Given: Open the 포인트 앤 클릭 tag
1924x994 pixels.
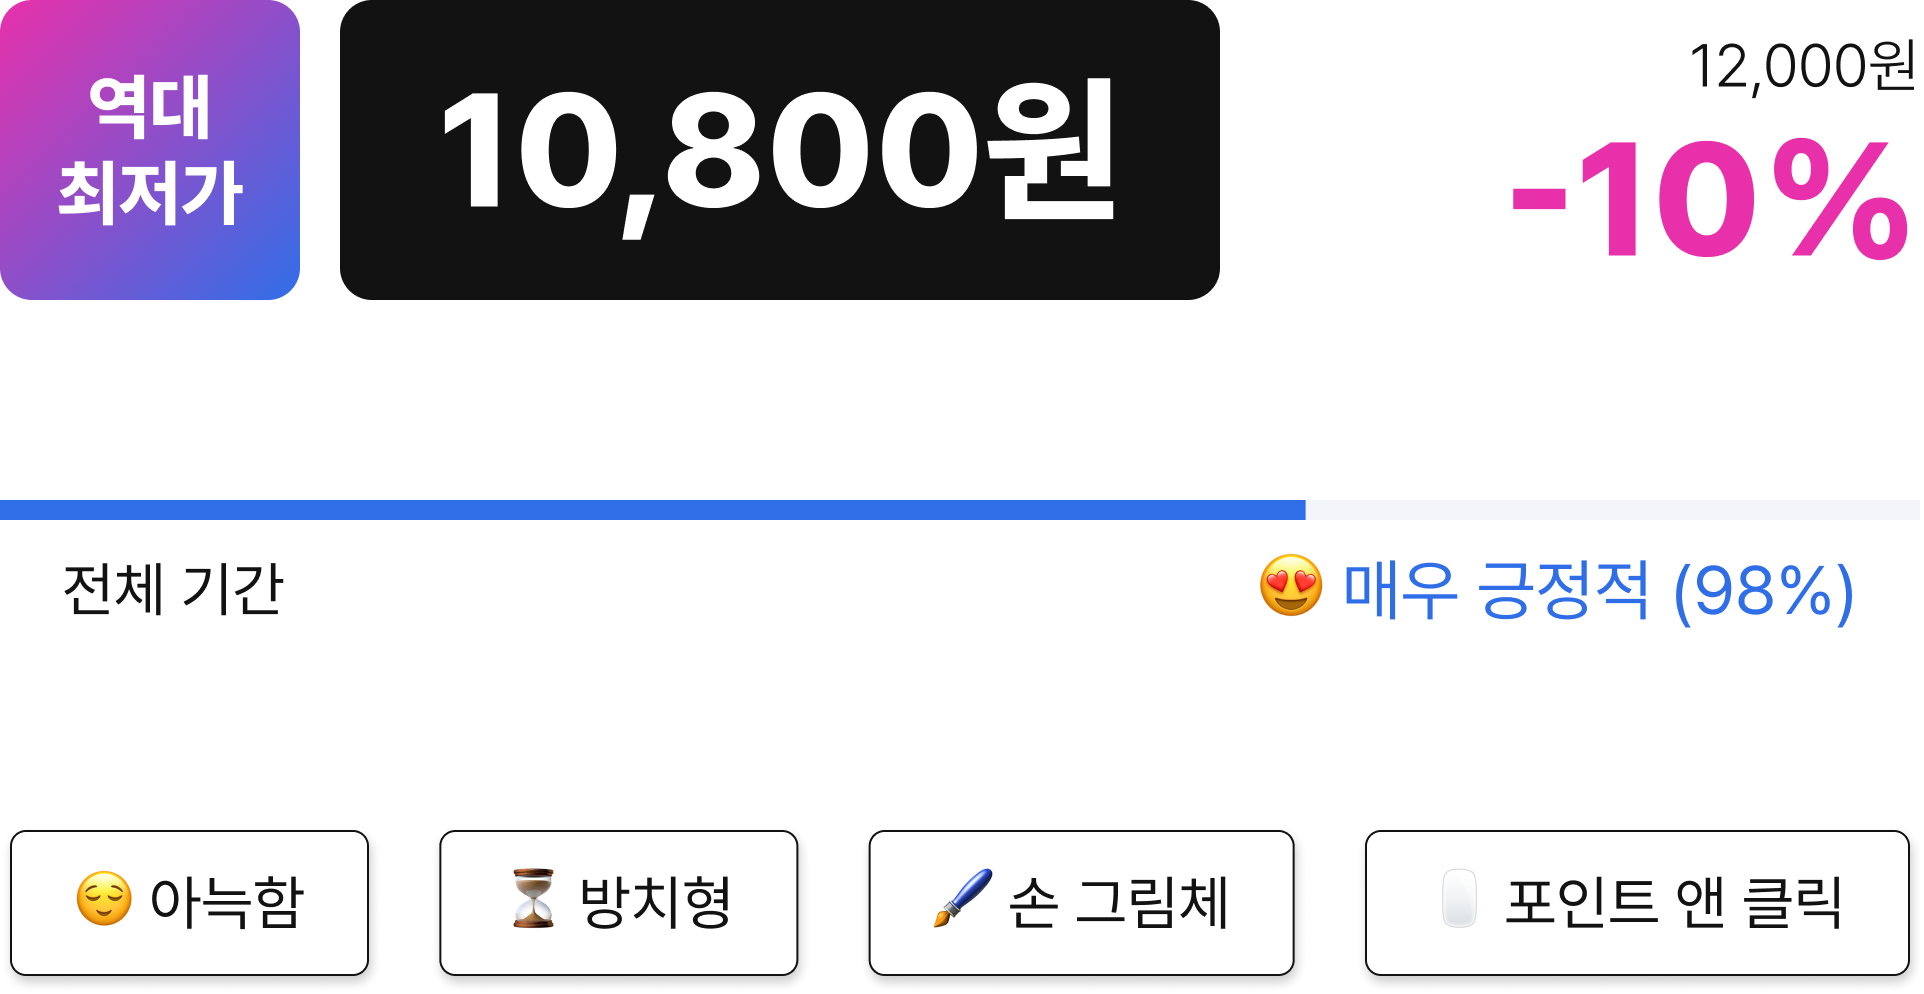Looking at the screenshot, I should click(1637, 903).
